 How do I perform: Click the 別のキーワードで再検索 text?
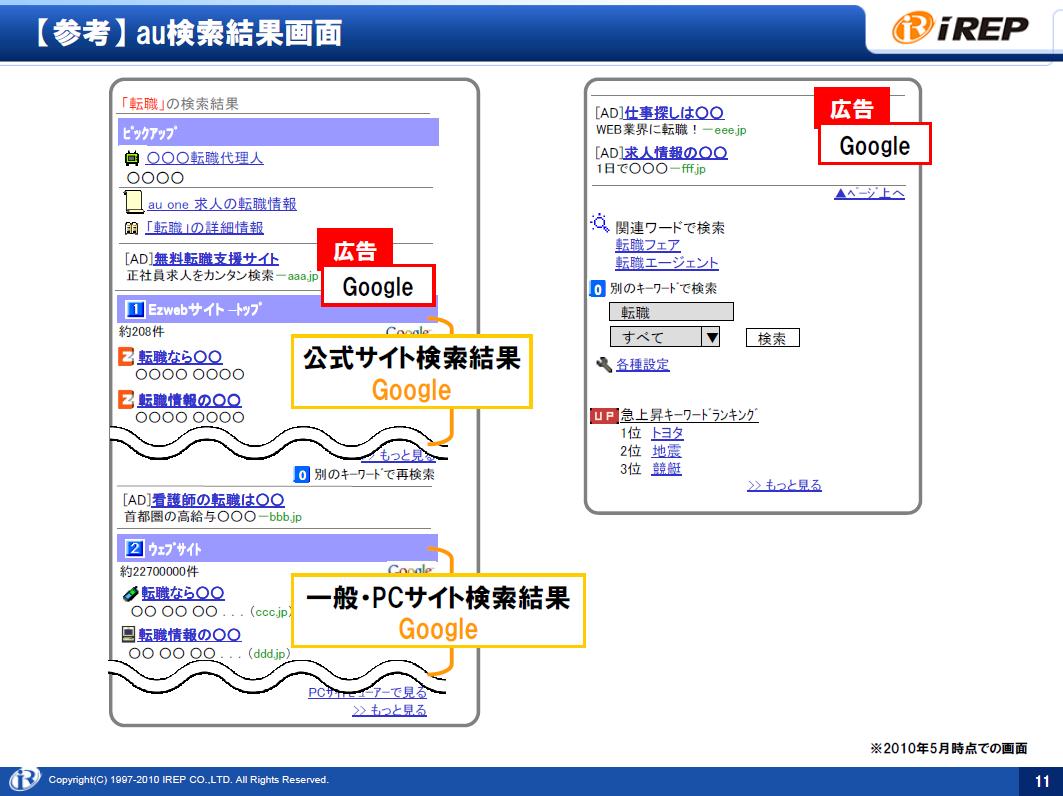374,475
